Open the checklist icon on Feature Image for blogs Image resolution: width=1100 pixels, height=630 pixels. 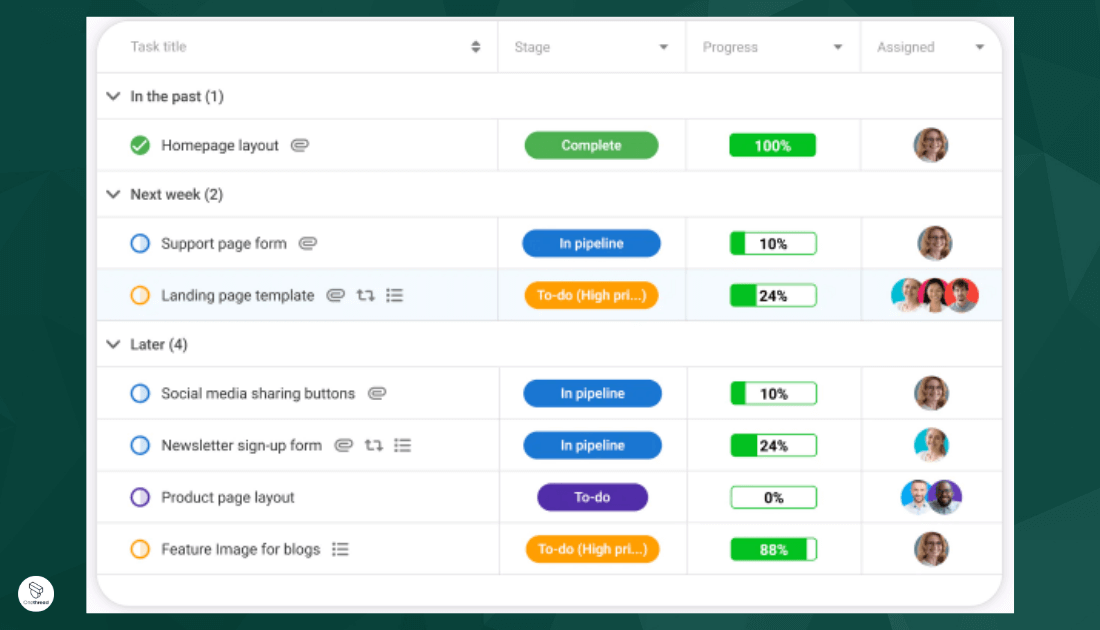tap(339, 549)
